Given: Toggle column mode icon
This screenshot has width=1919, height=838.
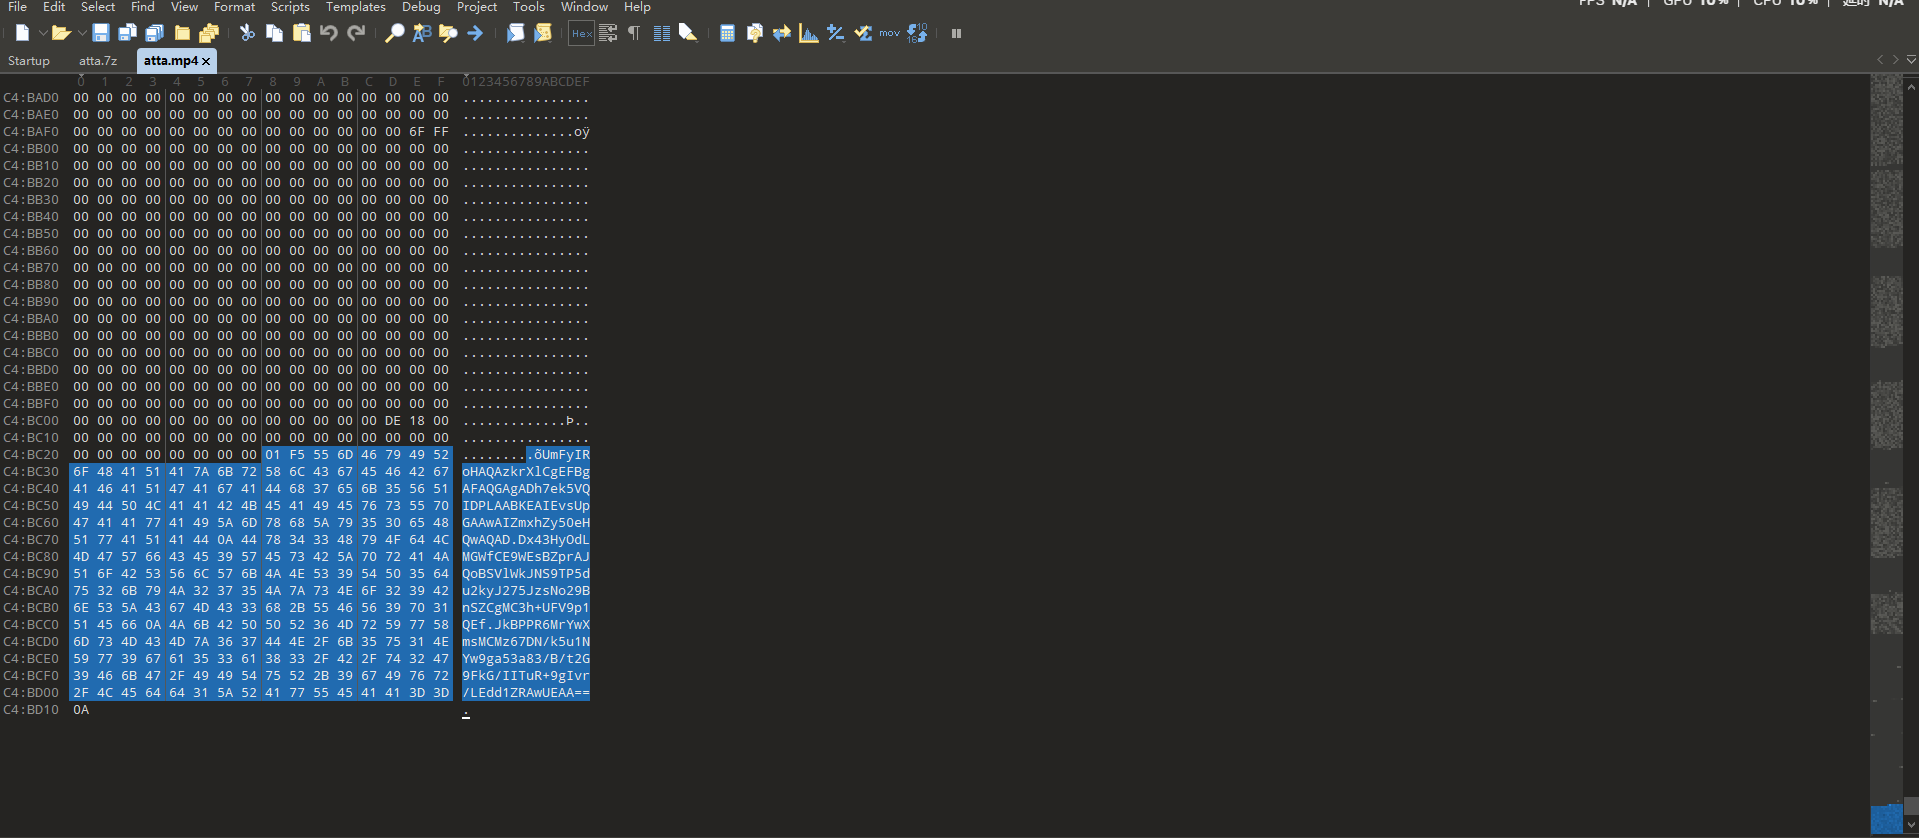Looking at the screenshot, I should [661, 33].
